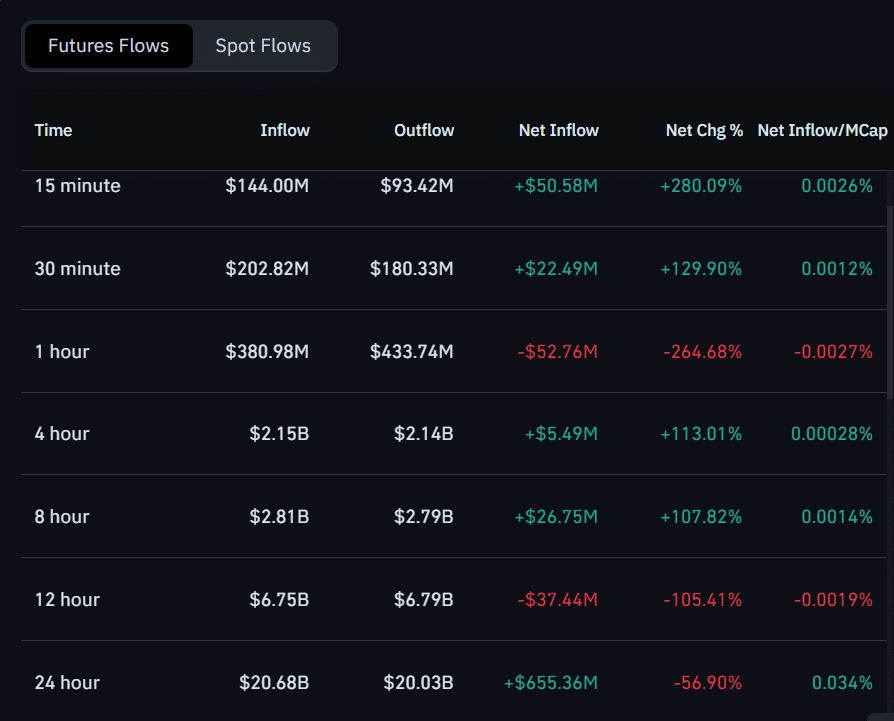
Task: Click the Net Inflow/MCap column header
Action: 822,130
